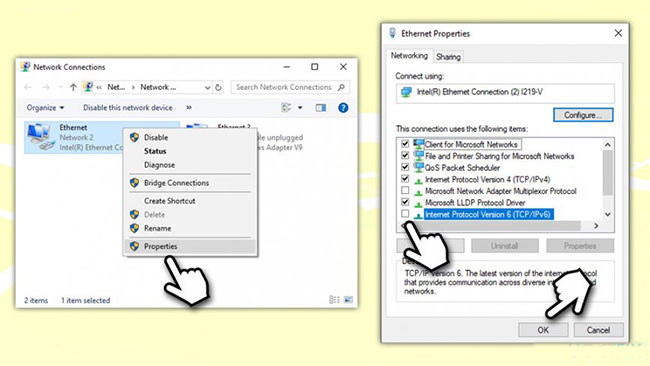Click the items list scroll down arrow

point(607,214)
